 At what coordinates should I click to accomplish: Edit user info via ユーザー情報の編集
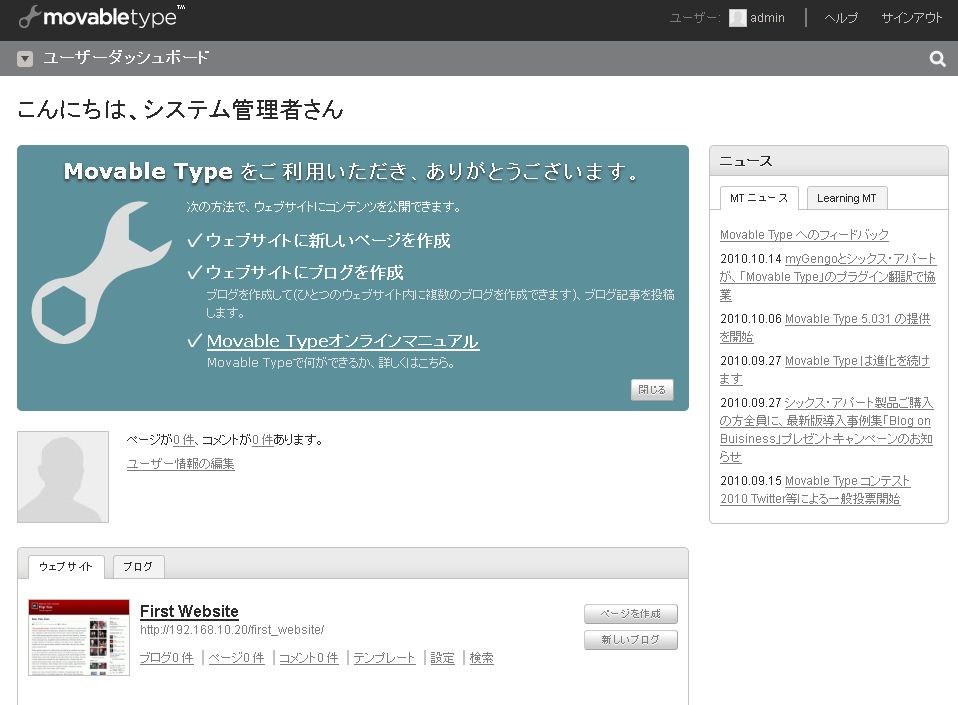(x=180, y=464)
